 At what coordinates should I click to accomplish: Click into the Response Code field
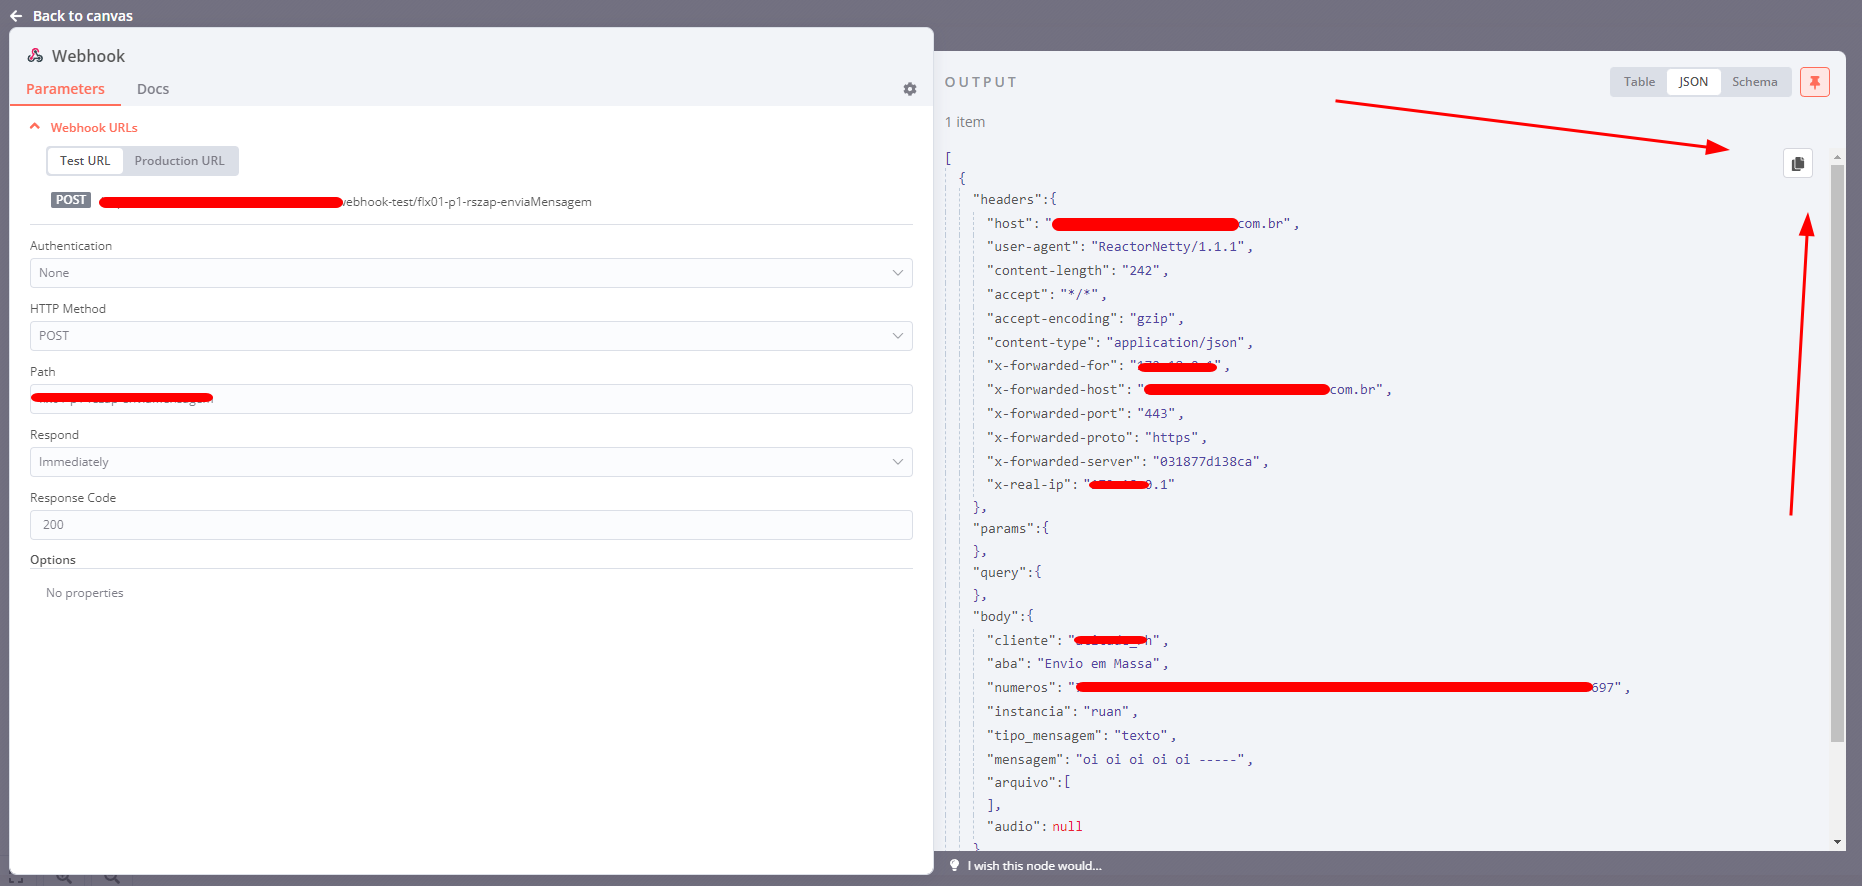(x=471, y=525)
